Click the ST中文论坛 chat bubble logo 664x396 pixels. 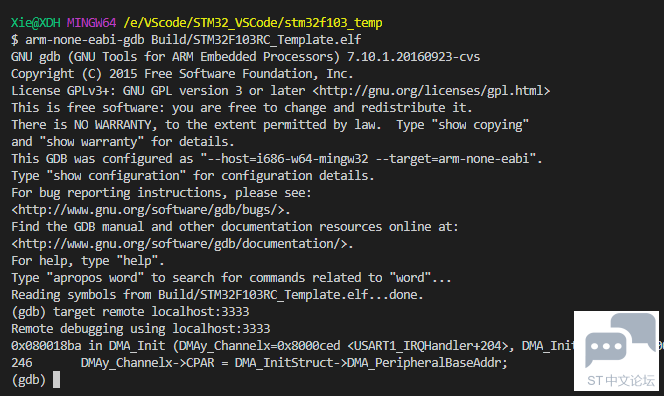[x=620, y=341]
